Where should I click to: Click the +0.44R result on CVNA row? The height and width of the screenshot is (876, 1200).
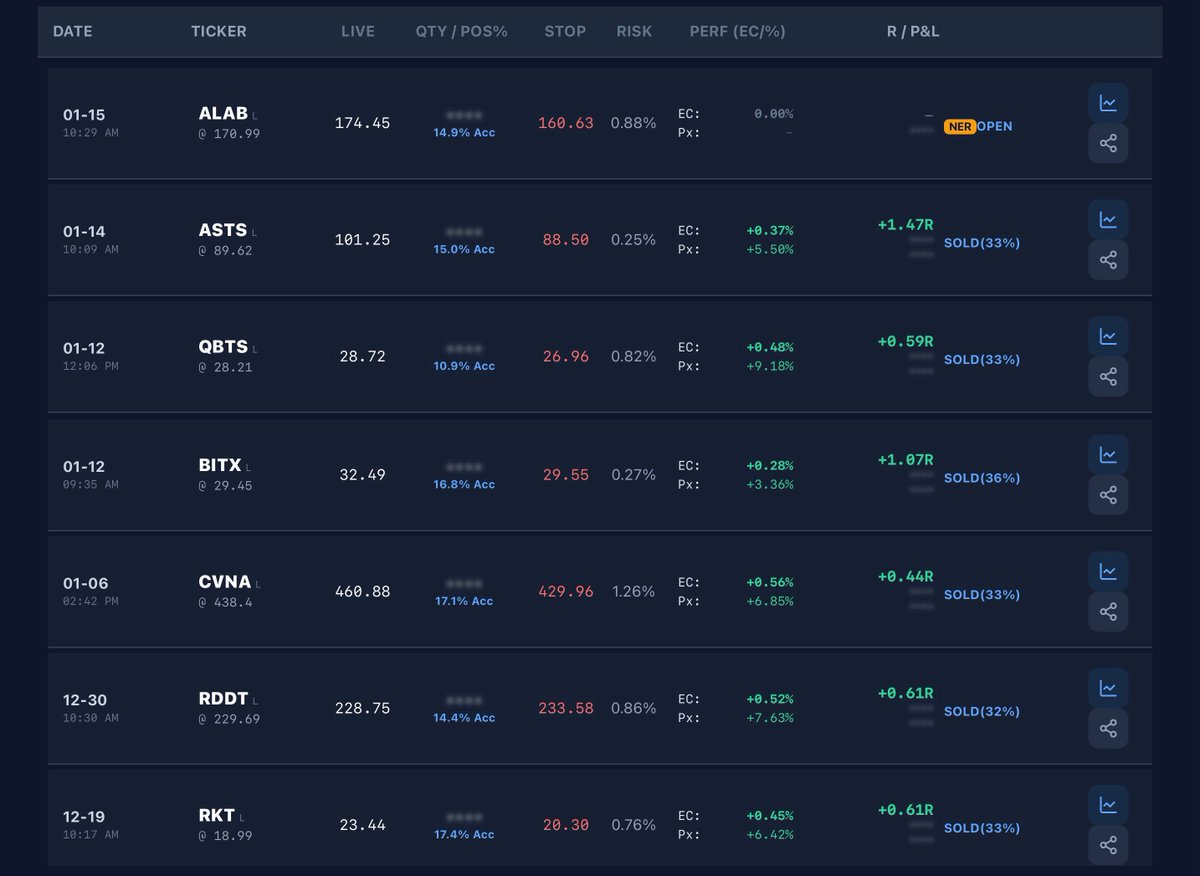[905, 577]
